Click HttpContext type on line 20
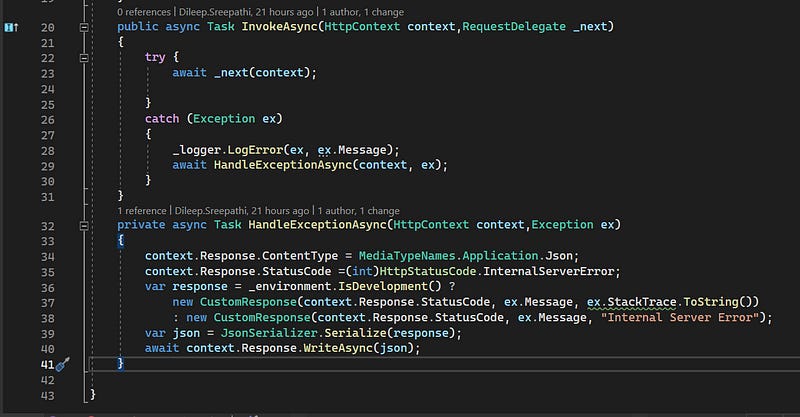 pyautogui.click(x=362, y=27)
